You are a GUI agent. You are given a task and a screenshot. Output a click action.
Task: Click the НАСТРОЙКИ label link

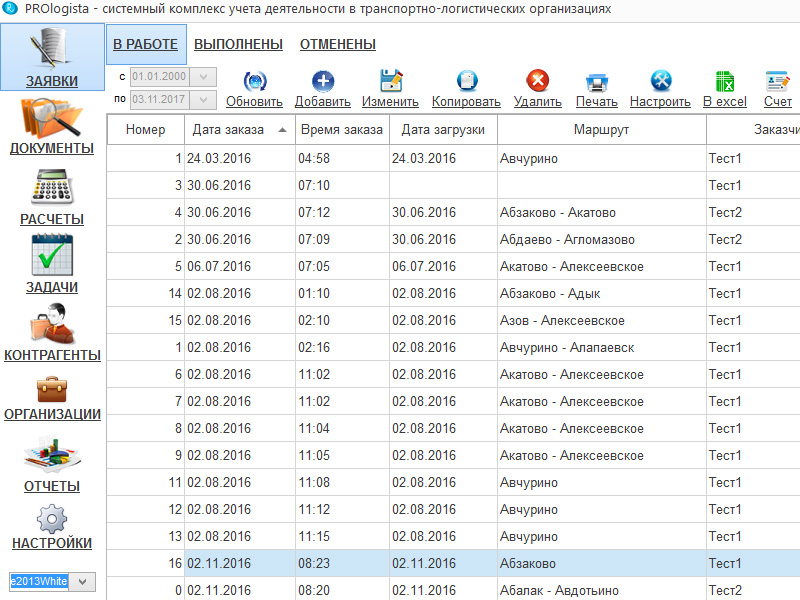pos(52,543)
